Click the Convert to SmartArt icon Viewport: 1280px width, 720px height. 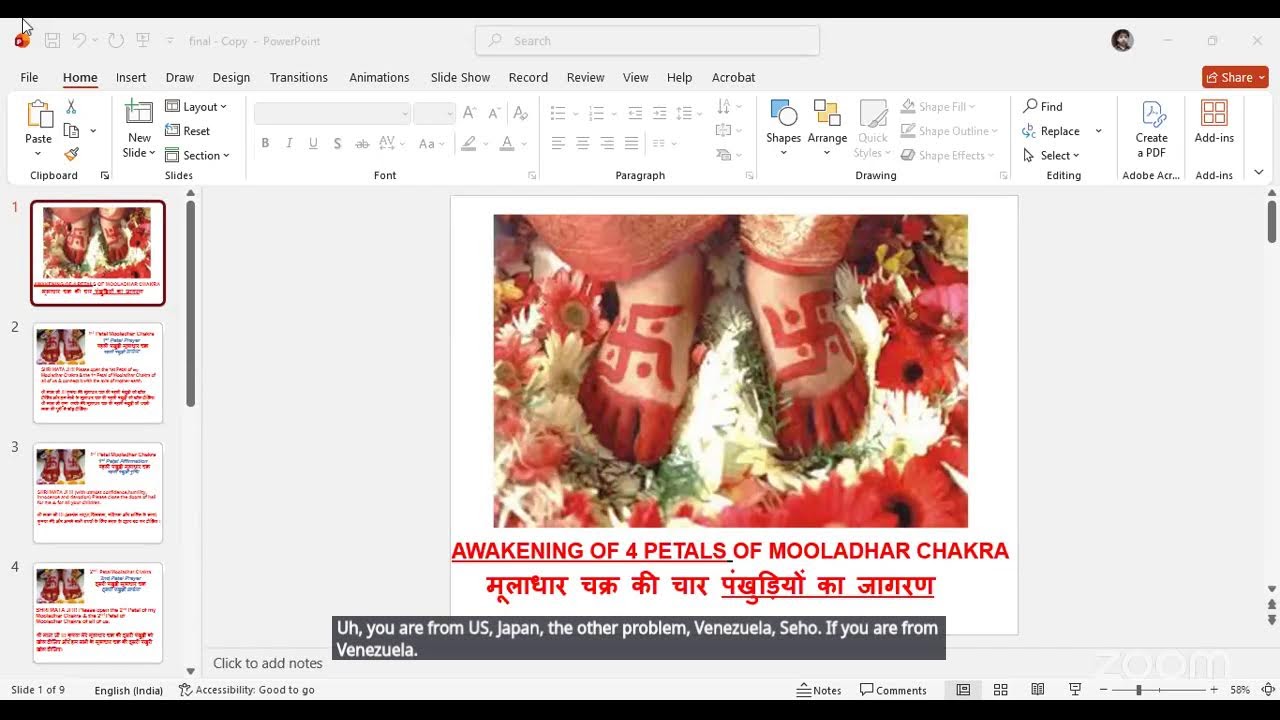[729, 155]
